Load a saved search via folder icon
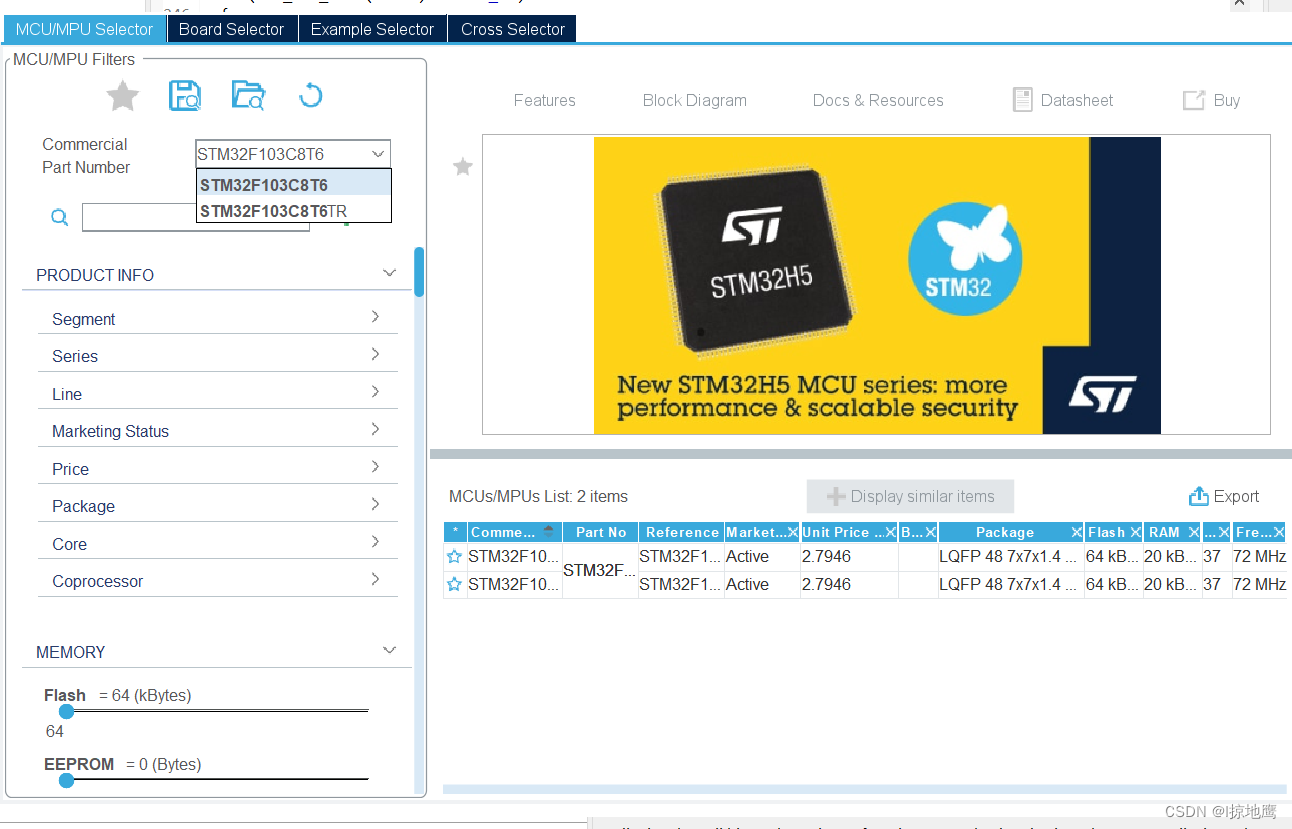The width and height of the screenshot is (1292, 829). pos(248,96)
